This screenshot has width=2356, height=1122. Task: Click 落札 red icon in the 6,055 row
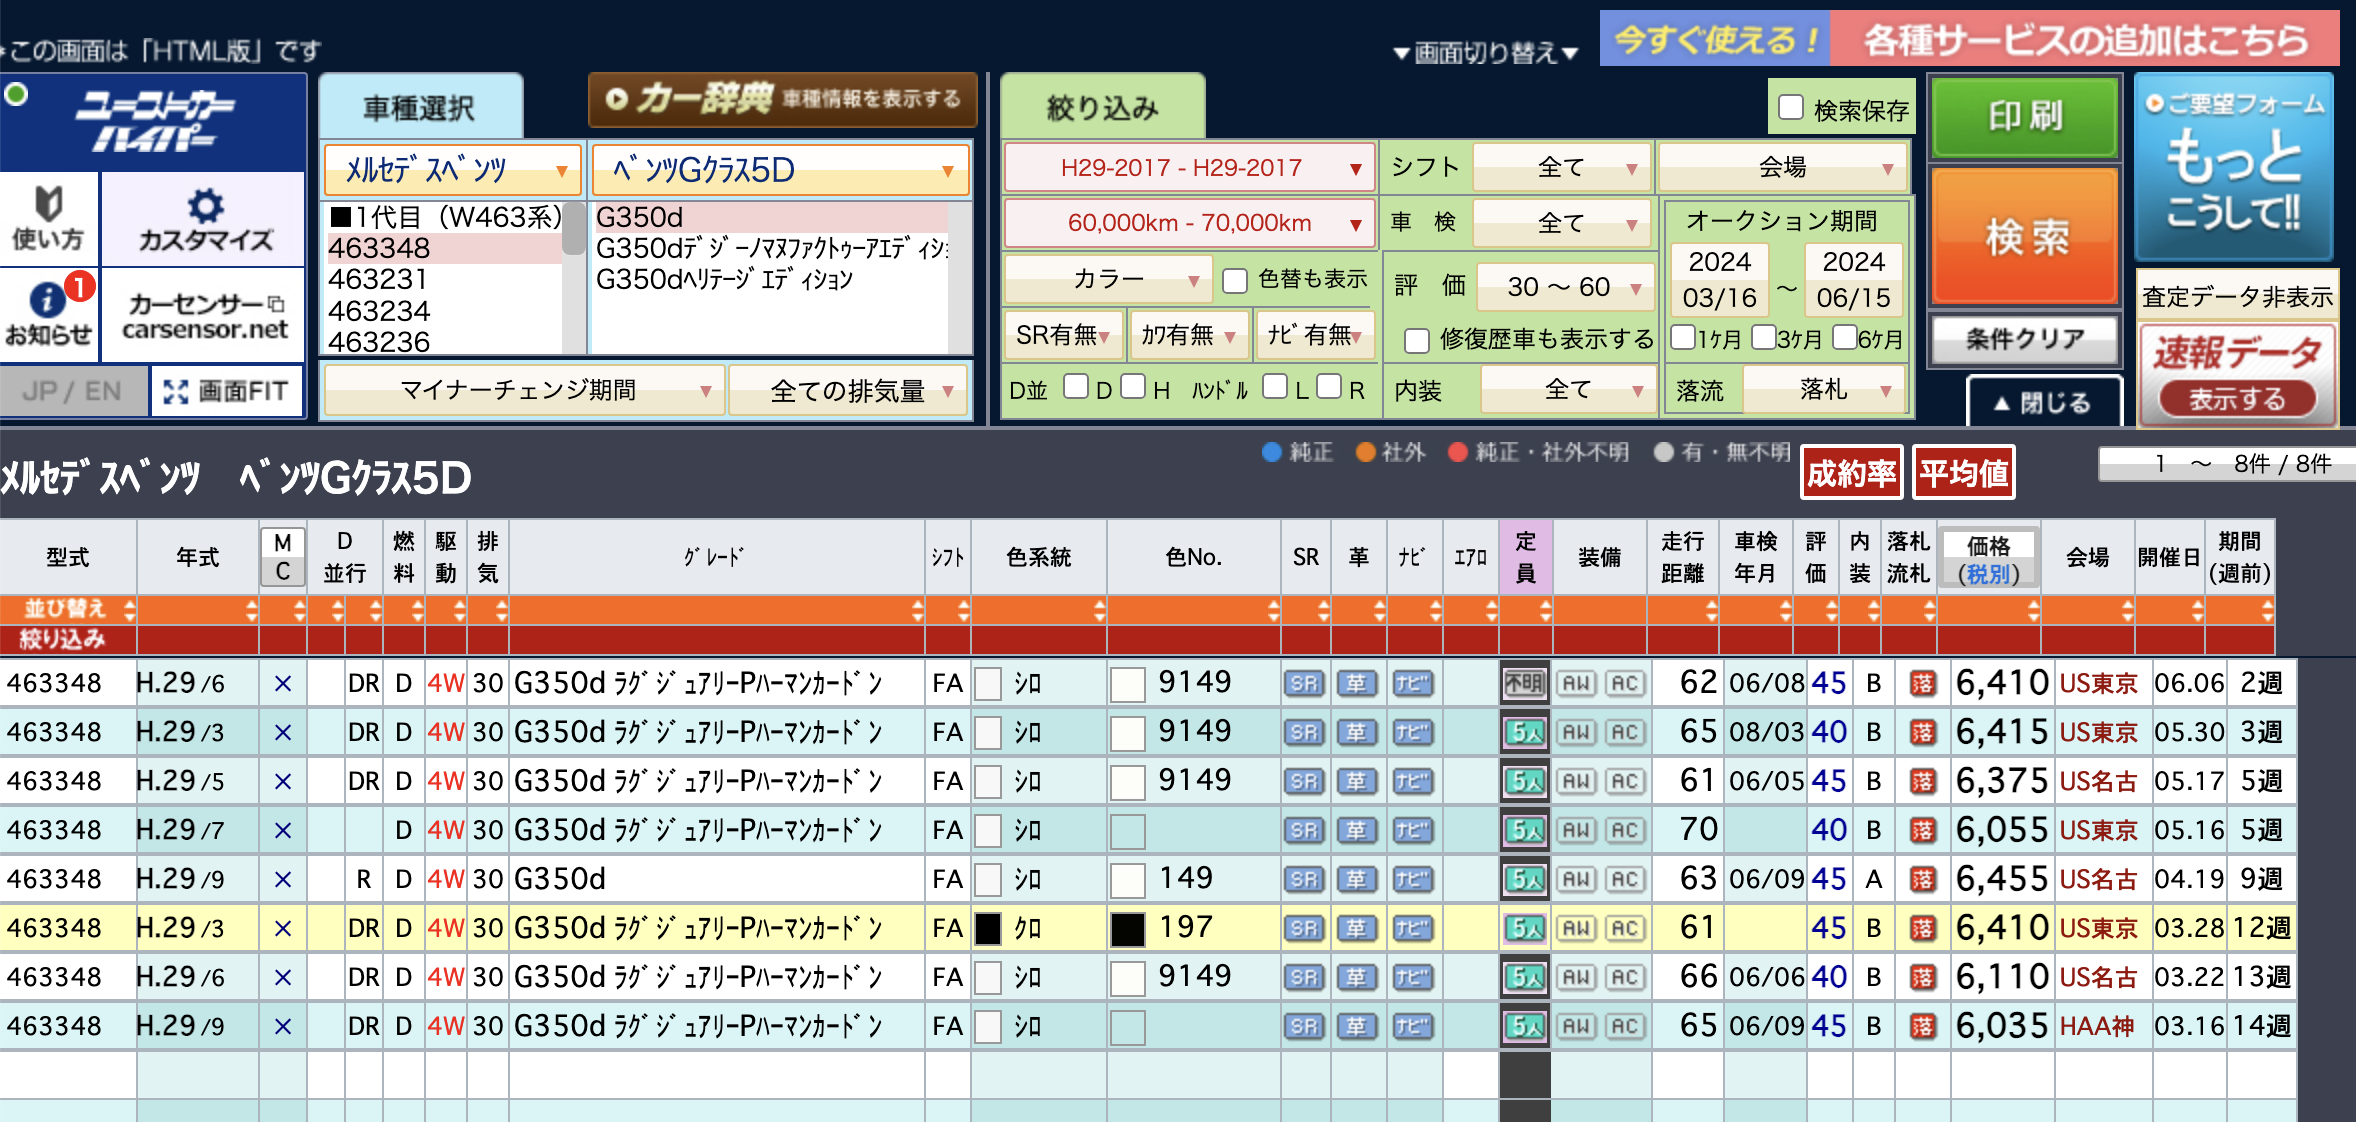click(1922, 831)
